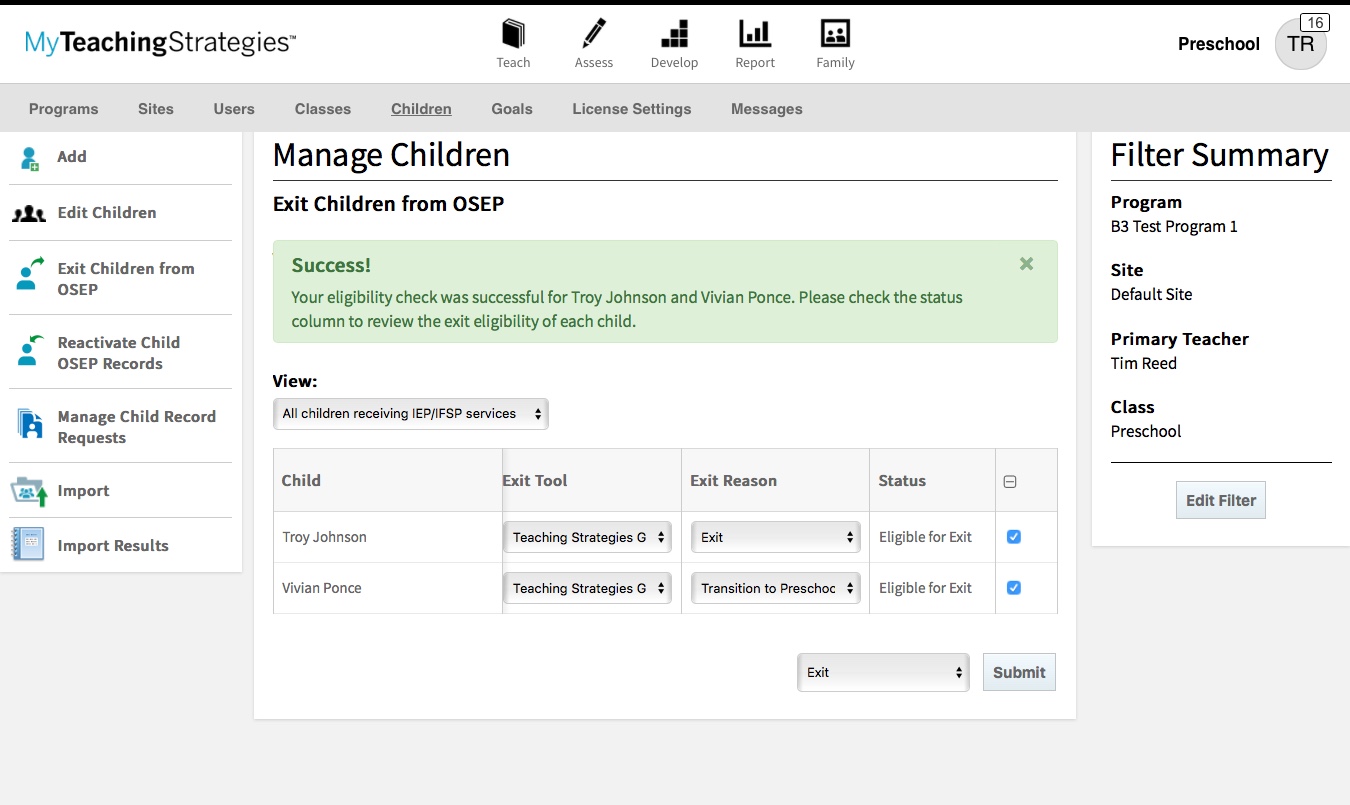This screenshot has height=805, width=1350.
Task: Open Import Results via its notebook icon
Action: (30, 544)
